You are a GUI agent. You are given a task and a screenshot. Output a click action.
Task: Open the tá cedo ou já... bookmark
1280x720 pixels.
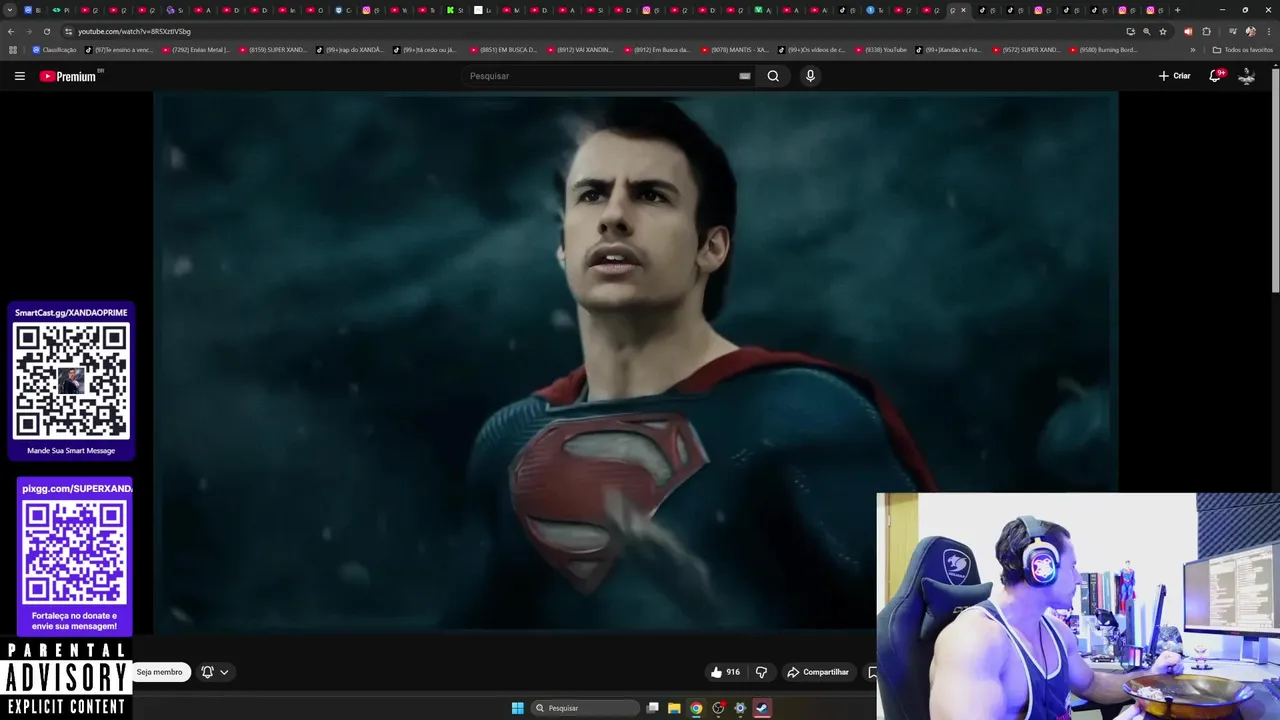tap(426, 49)
